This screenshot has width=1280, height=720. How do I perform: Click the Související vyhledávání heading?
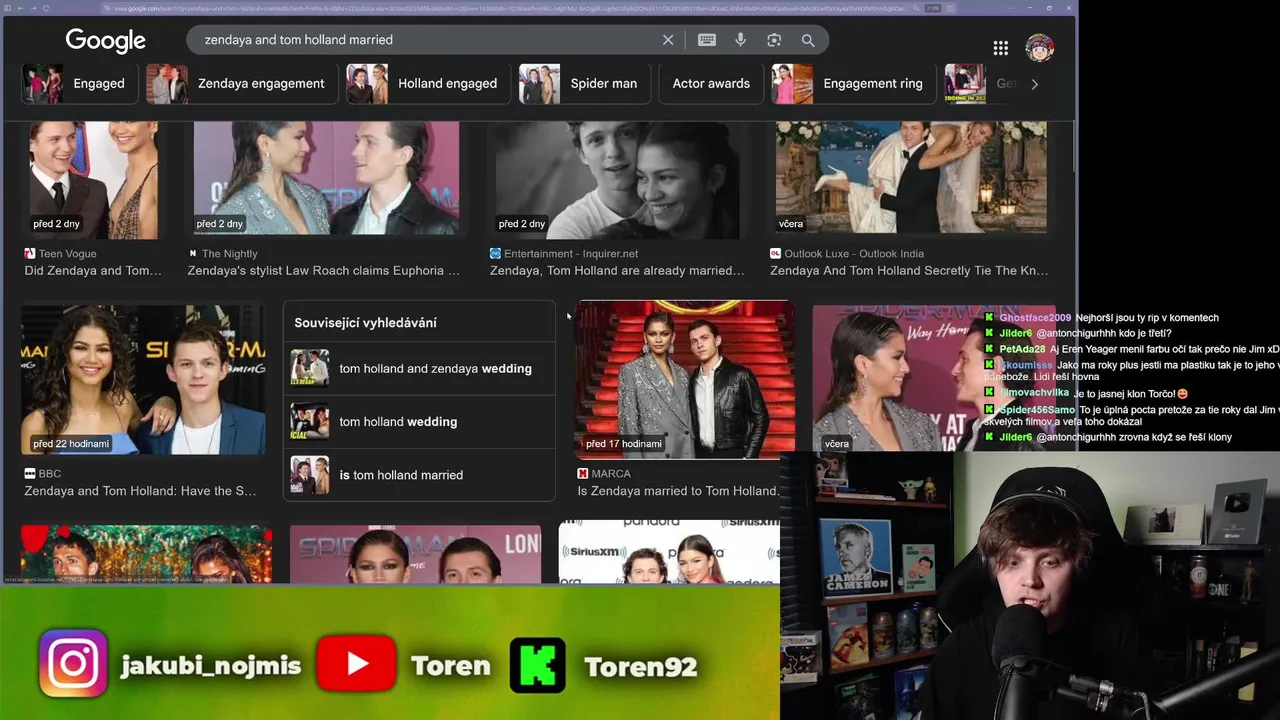point(365,323)
